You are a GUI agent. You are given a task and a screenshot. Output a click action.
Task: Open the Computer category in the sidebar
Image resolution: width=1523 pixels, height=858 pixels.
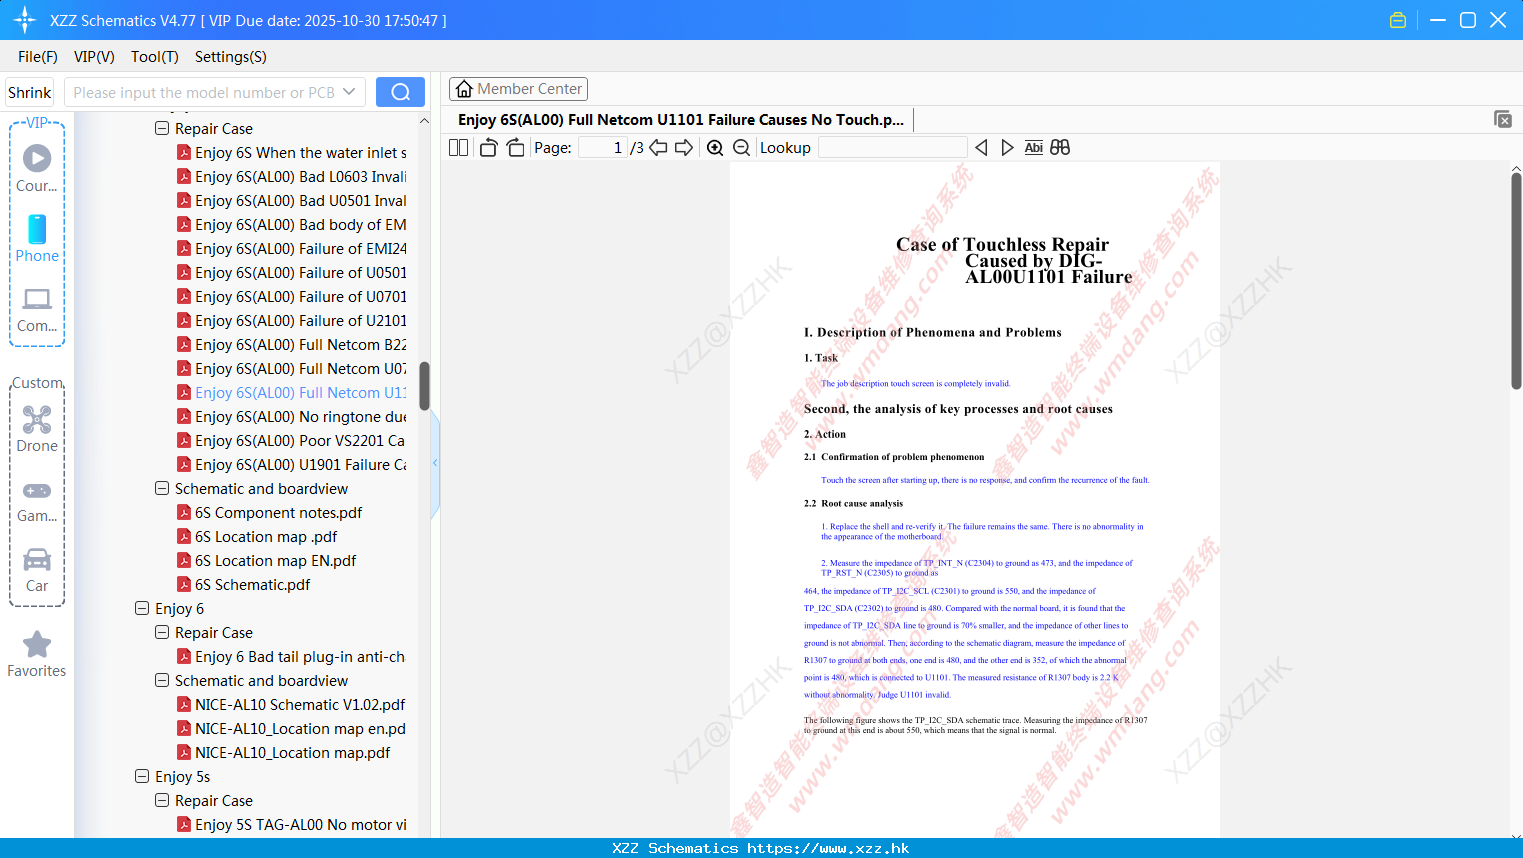(x=37, y=309)
